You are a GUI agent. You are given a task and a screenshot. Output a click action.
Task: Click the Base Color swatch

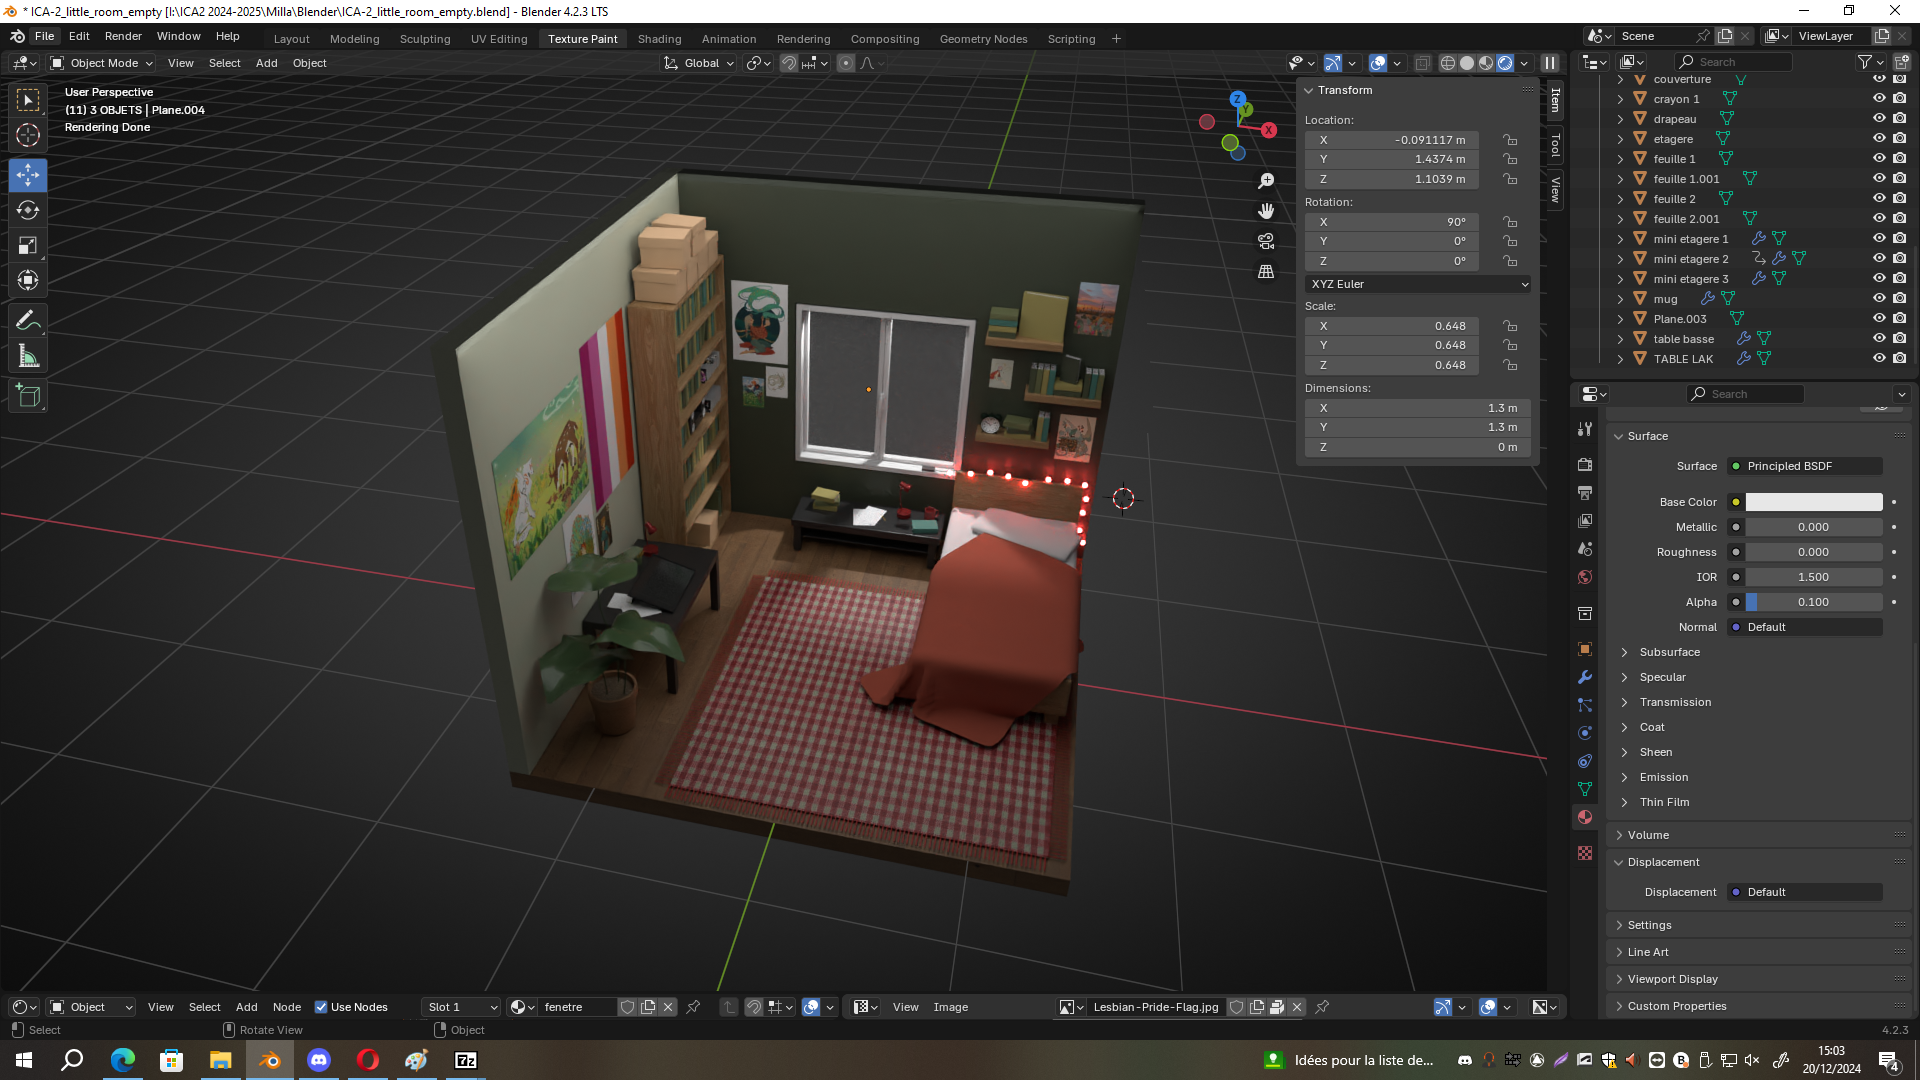(x=1813, y=502)
